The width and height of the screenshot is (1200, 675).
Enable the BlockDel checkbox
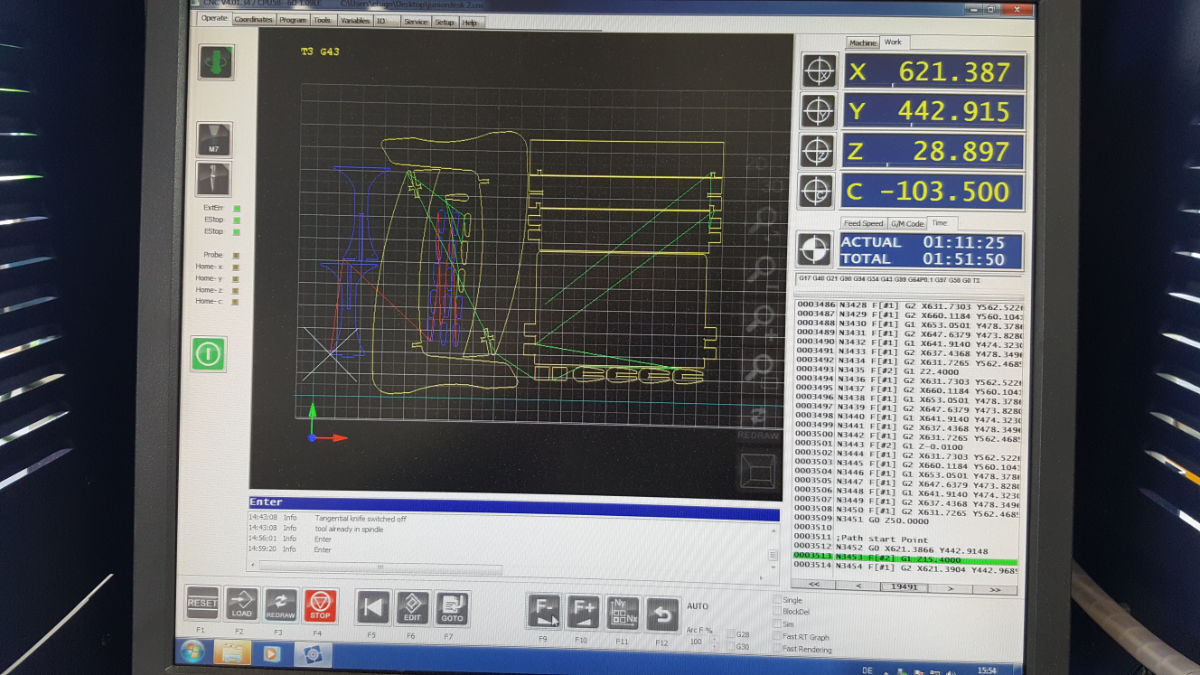click(777, 612)
